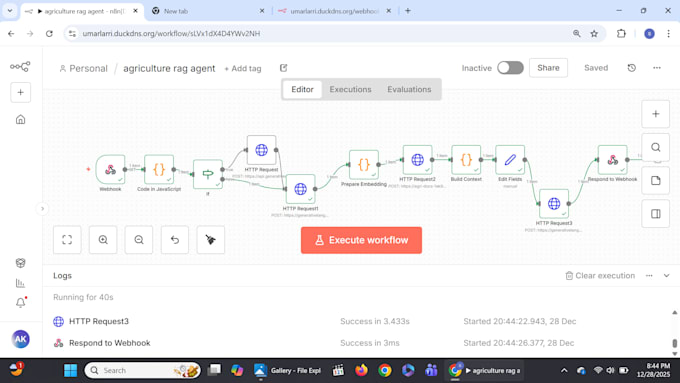Click the fit-to-view zoom button
The image size is (680, 383).
(x=67, y=240)
